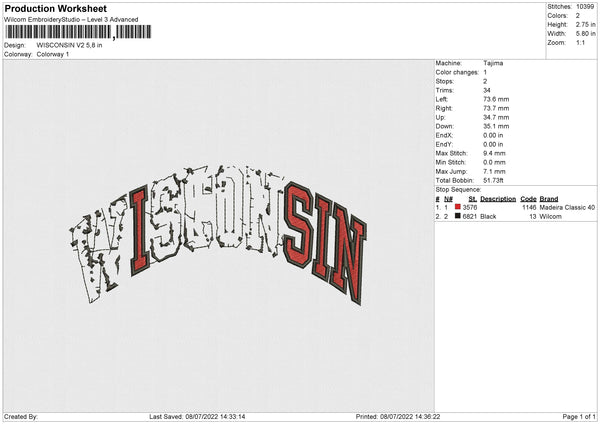
Task: Select the Width value 5.80 in
Action: pyautogui.click(x=585, y=34)
